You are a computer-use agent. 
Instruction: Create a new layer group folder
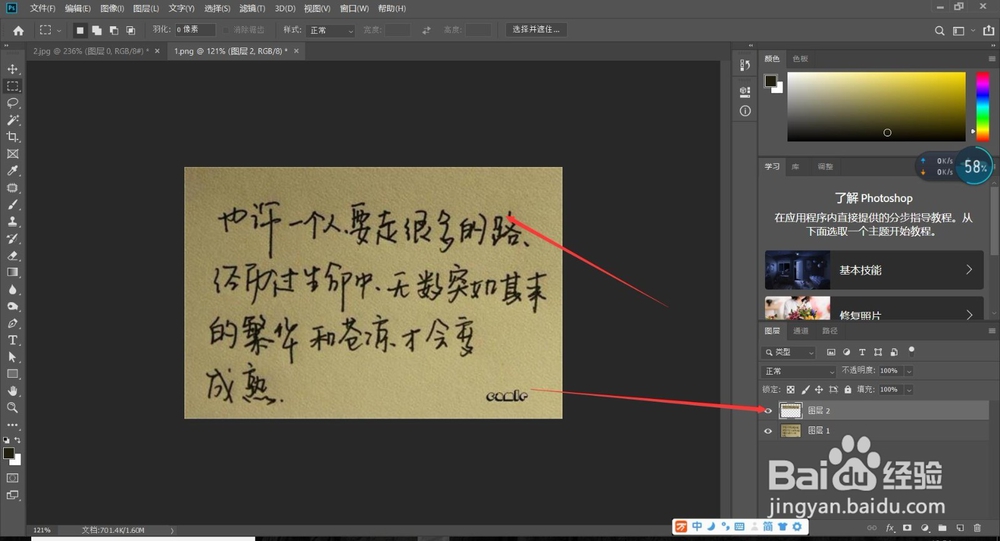coord(942,528)
